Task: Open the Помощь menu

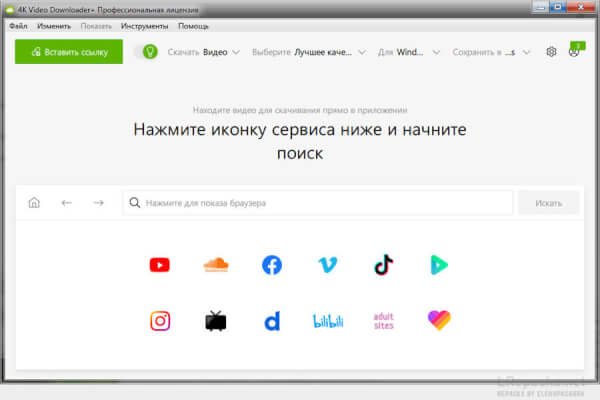Action: (193, 26)
